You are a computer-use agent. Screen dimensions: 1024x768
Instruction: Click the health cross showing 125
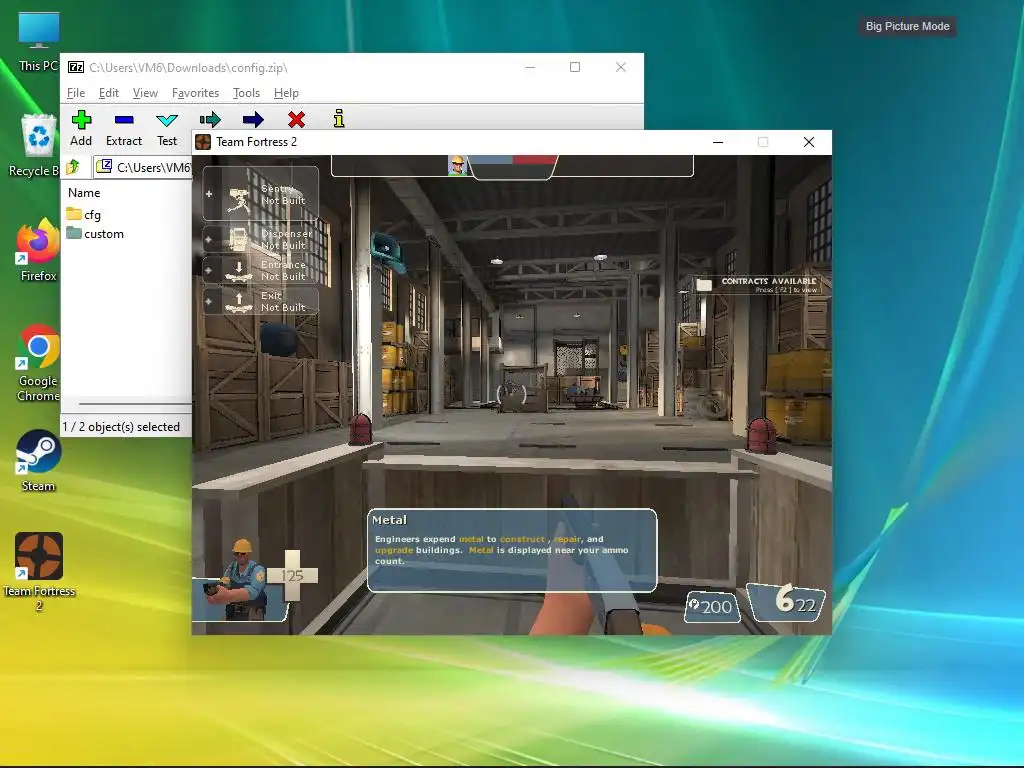[x=293, y=575]
